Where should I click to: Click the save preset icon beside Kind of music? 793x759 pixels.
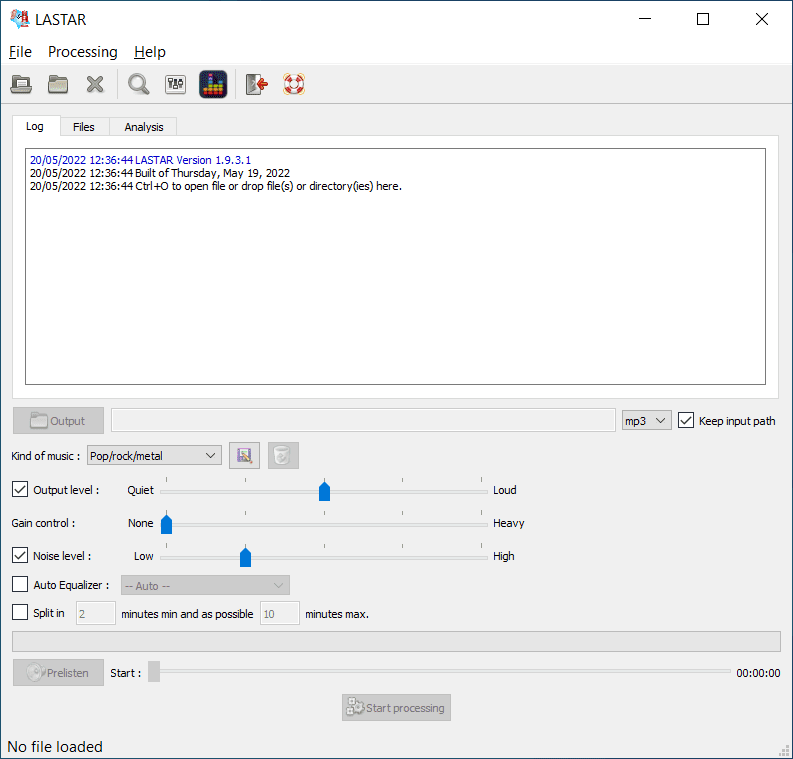pyautogui.click(x=244, y=455)
